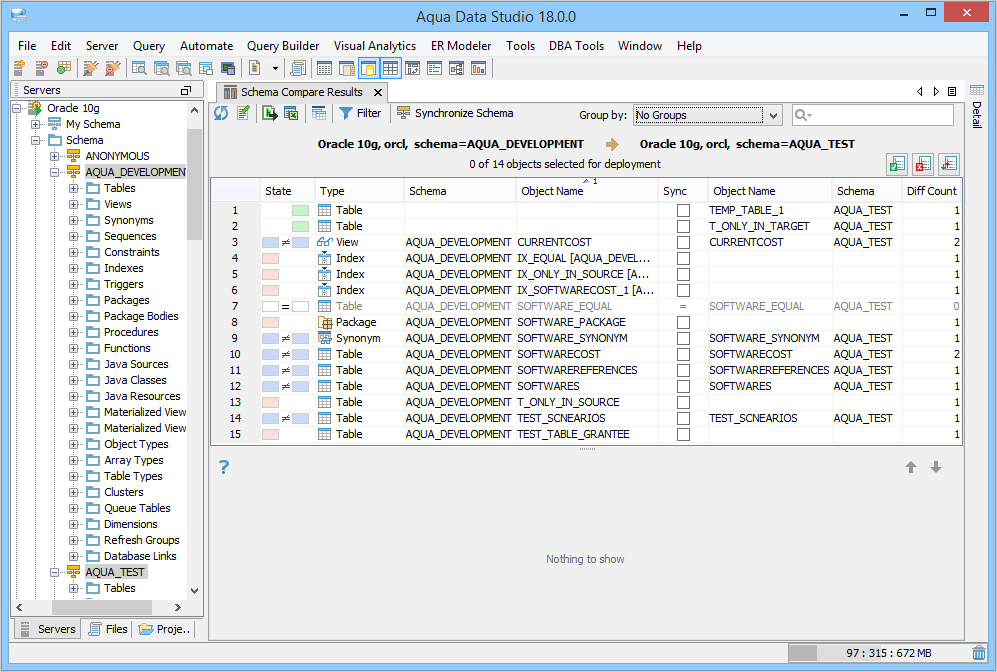997x672 pixels.
Task: Click the plug disconnect toolbar icon
Action: point(113,68)
